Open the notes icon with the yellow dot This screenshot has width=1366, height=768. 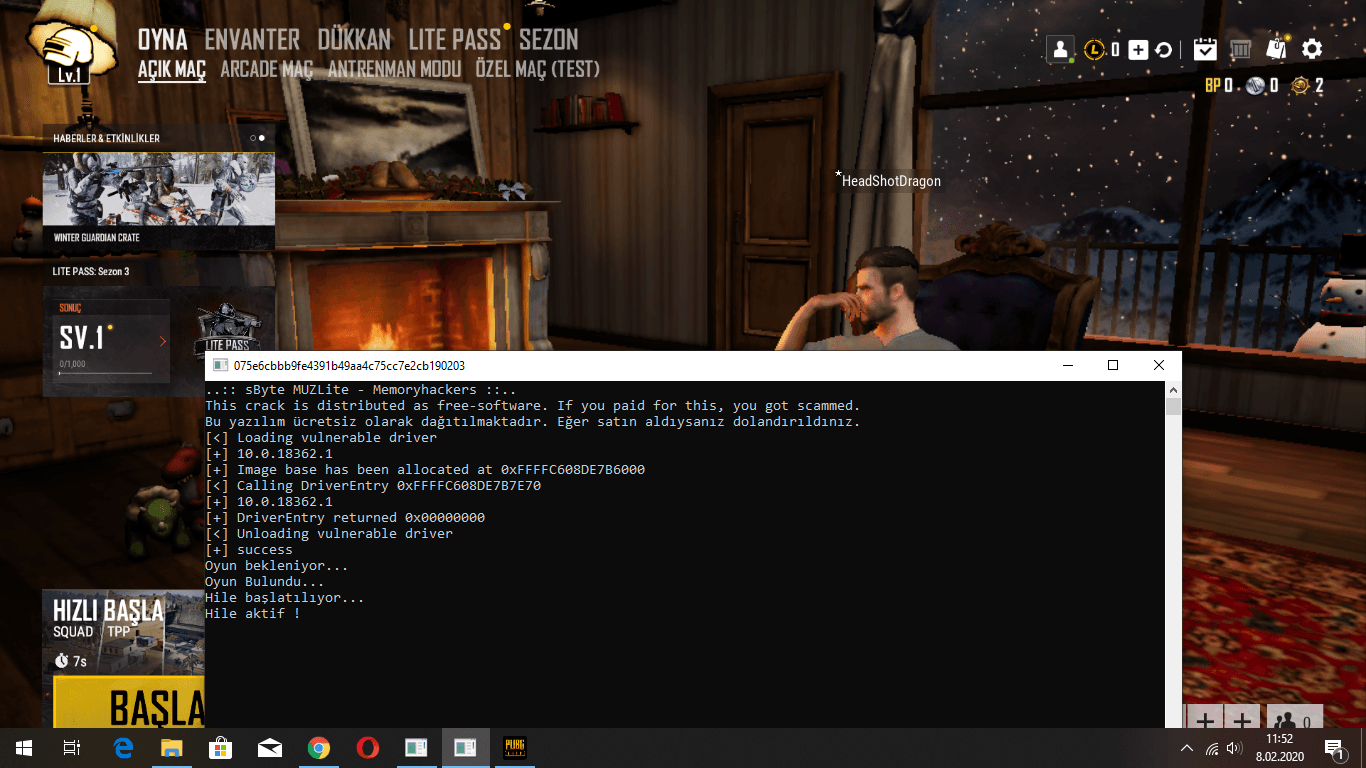tap(1276, 48)
